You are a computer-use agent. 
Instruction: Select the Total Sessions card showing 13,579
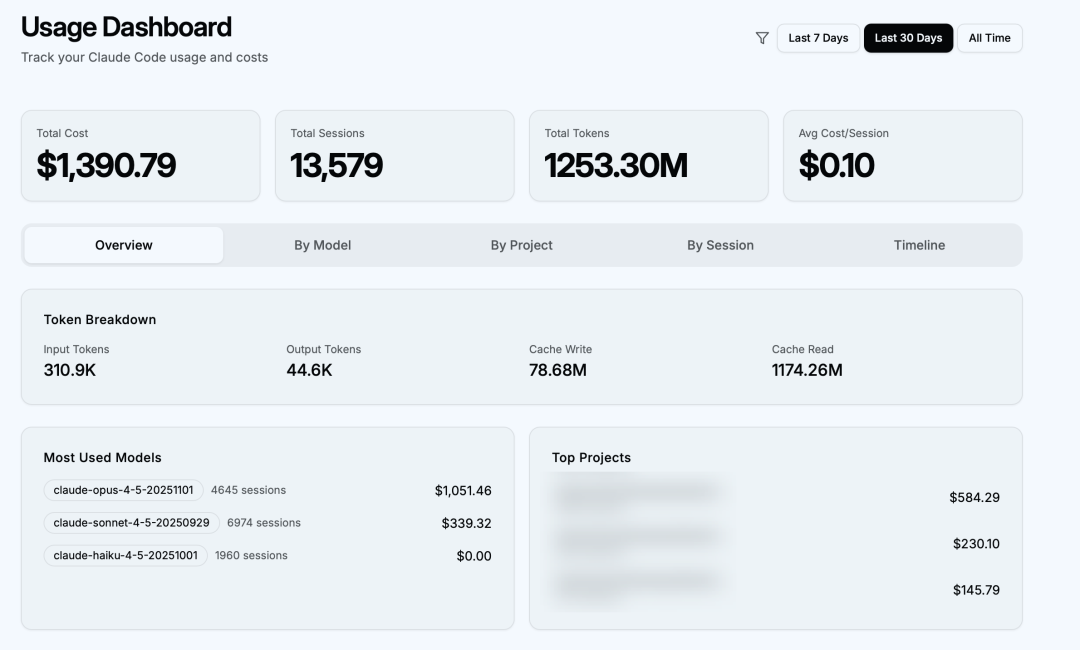click(394, 155)
